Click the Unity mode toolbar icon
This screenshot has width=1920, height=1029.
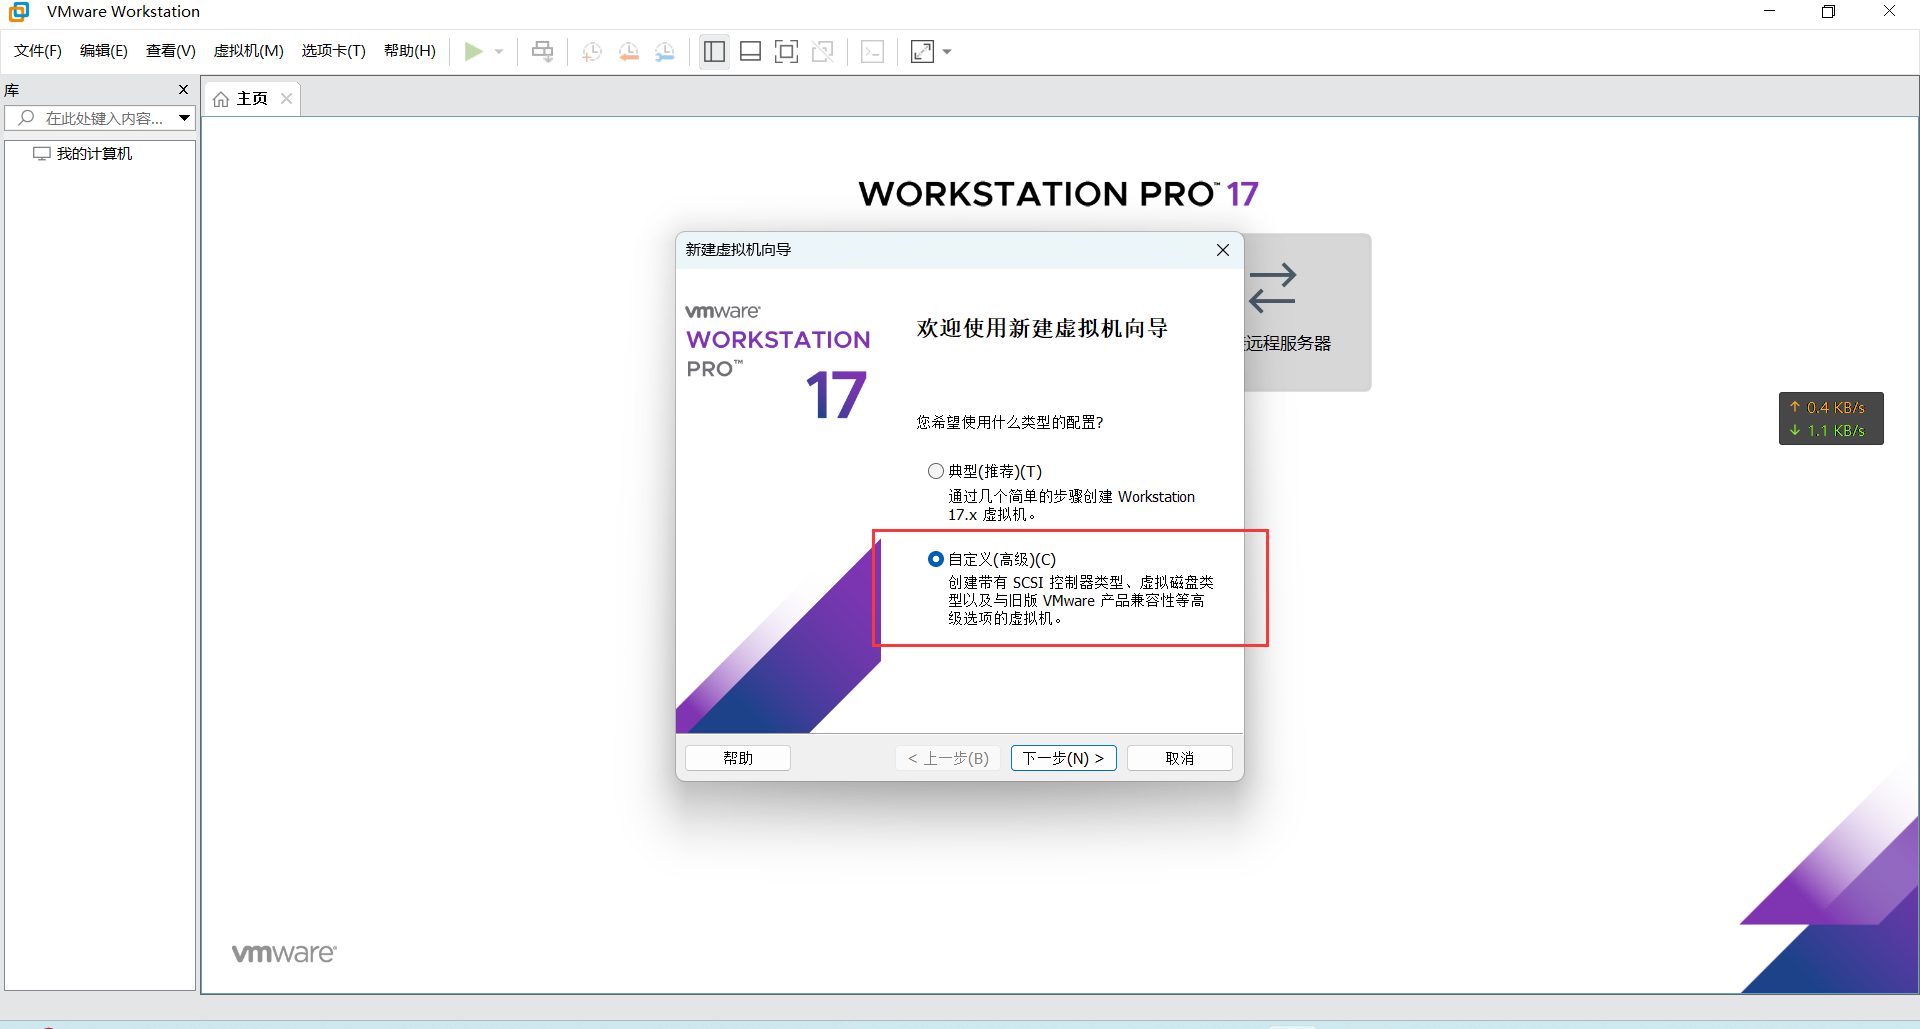click(823, 51)
